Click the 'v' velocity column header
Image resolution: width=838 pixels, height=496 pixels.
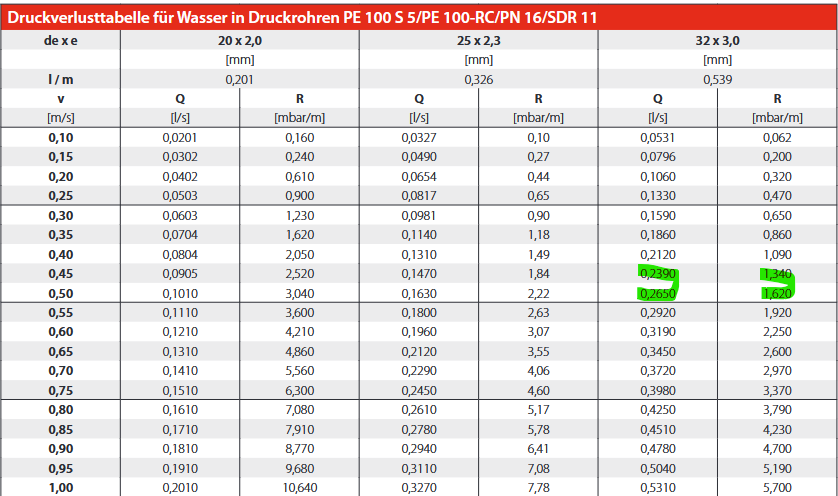(x=60, y=98)
